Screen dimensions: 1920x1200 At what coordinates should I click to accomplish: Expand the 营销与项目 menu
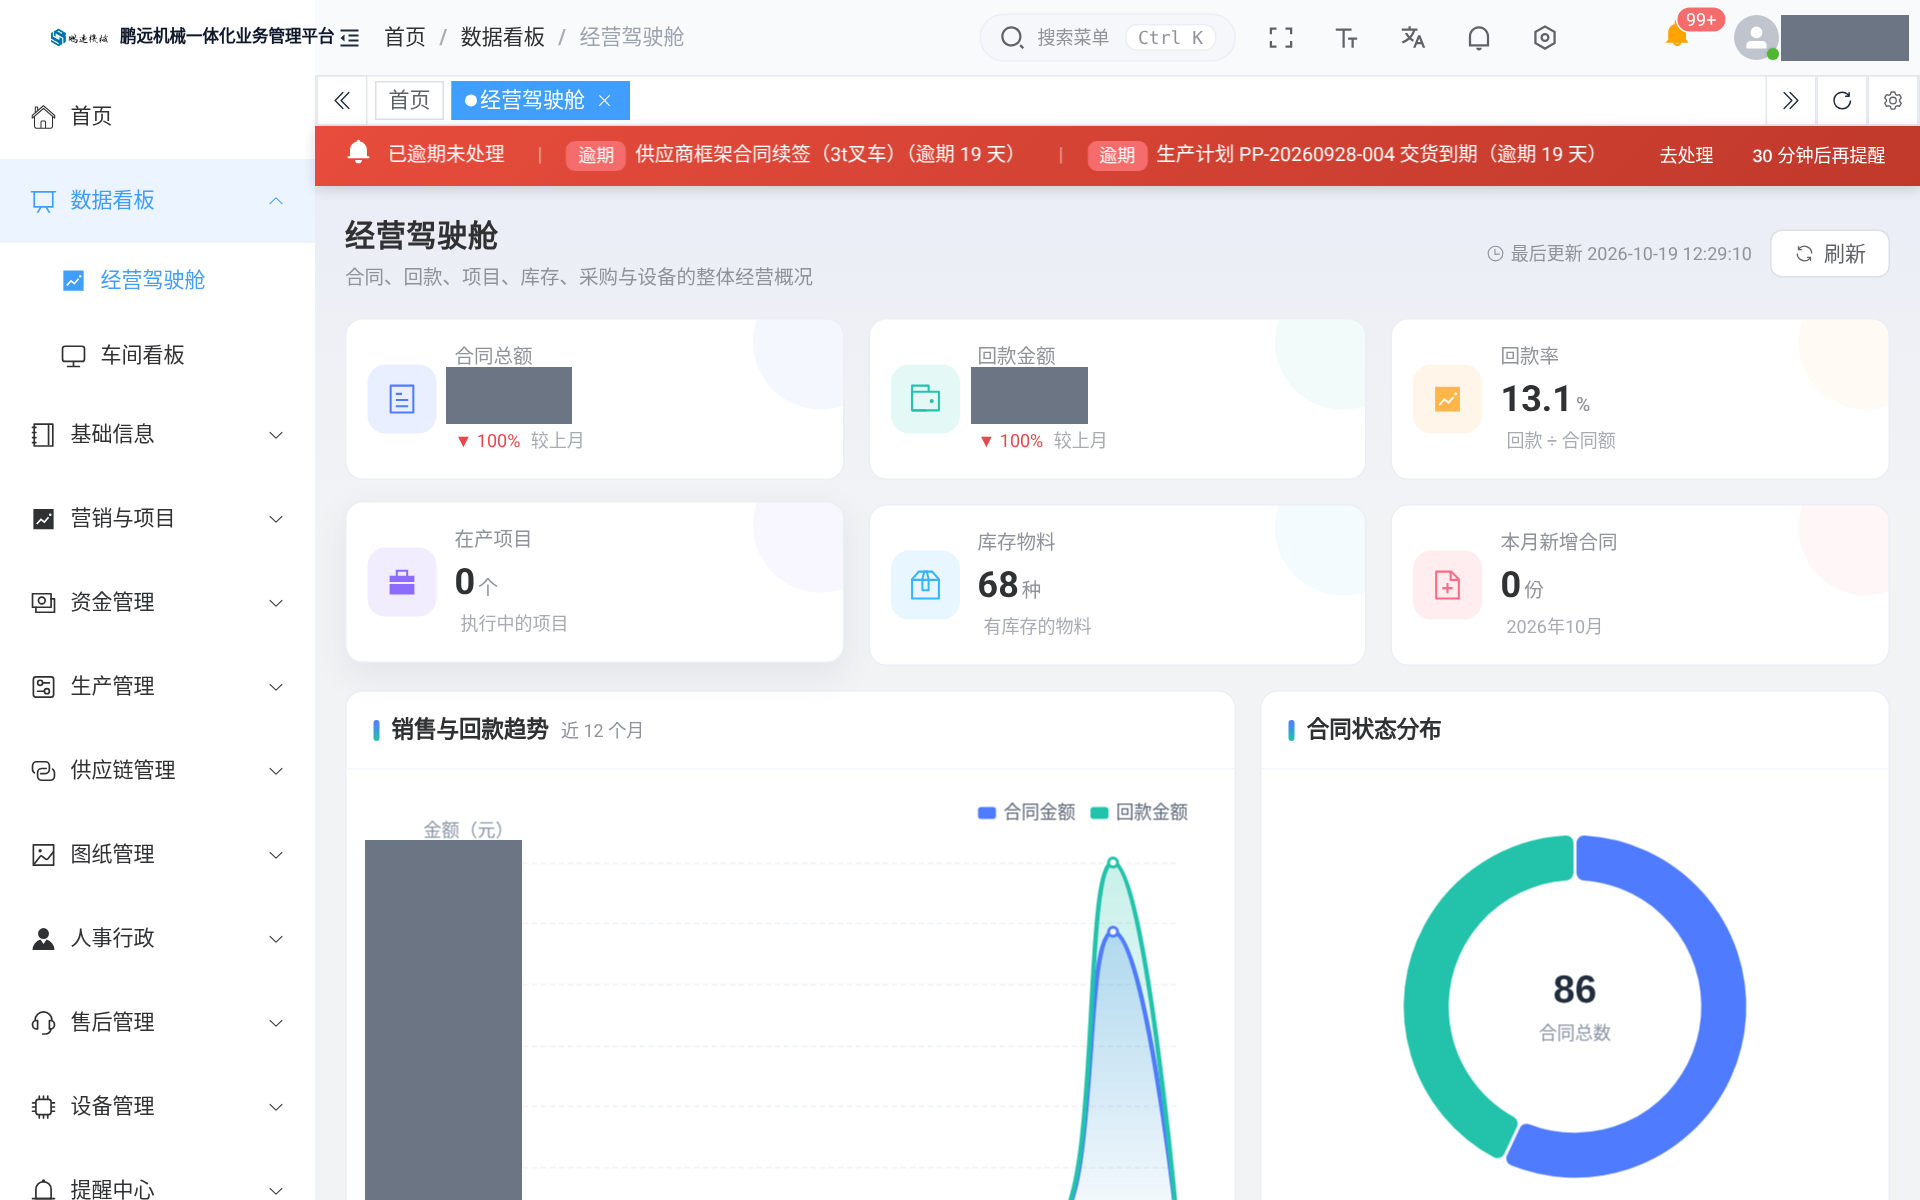[157, 518]
